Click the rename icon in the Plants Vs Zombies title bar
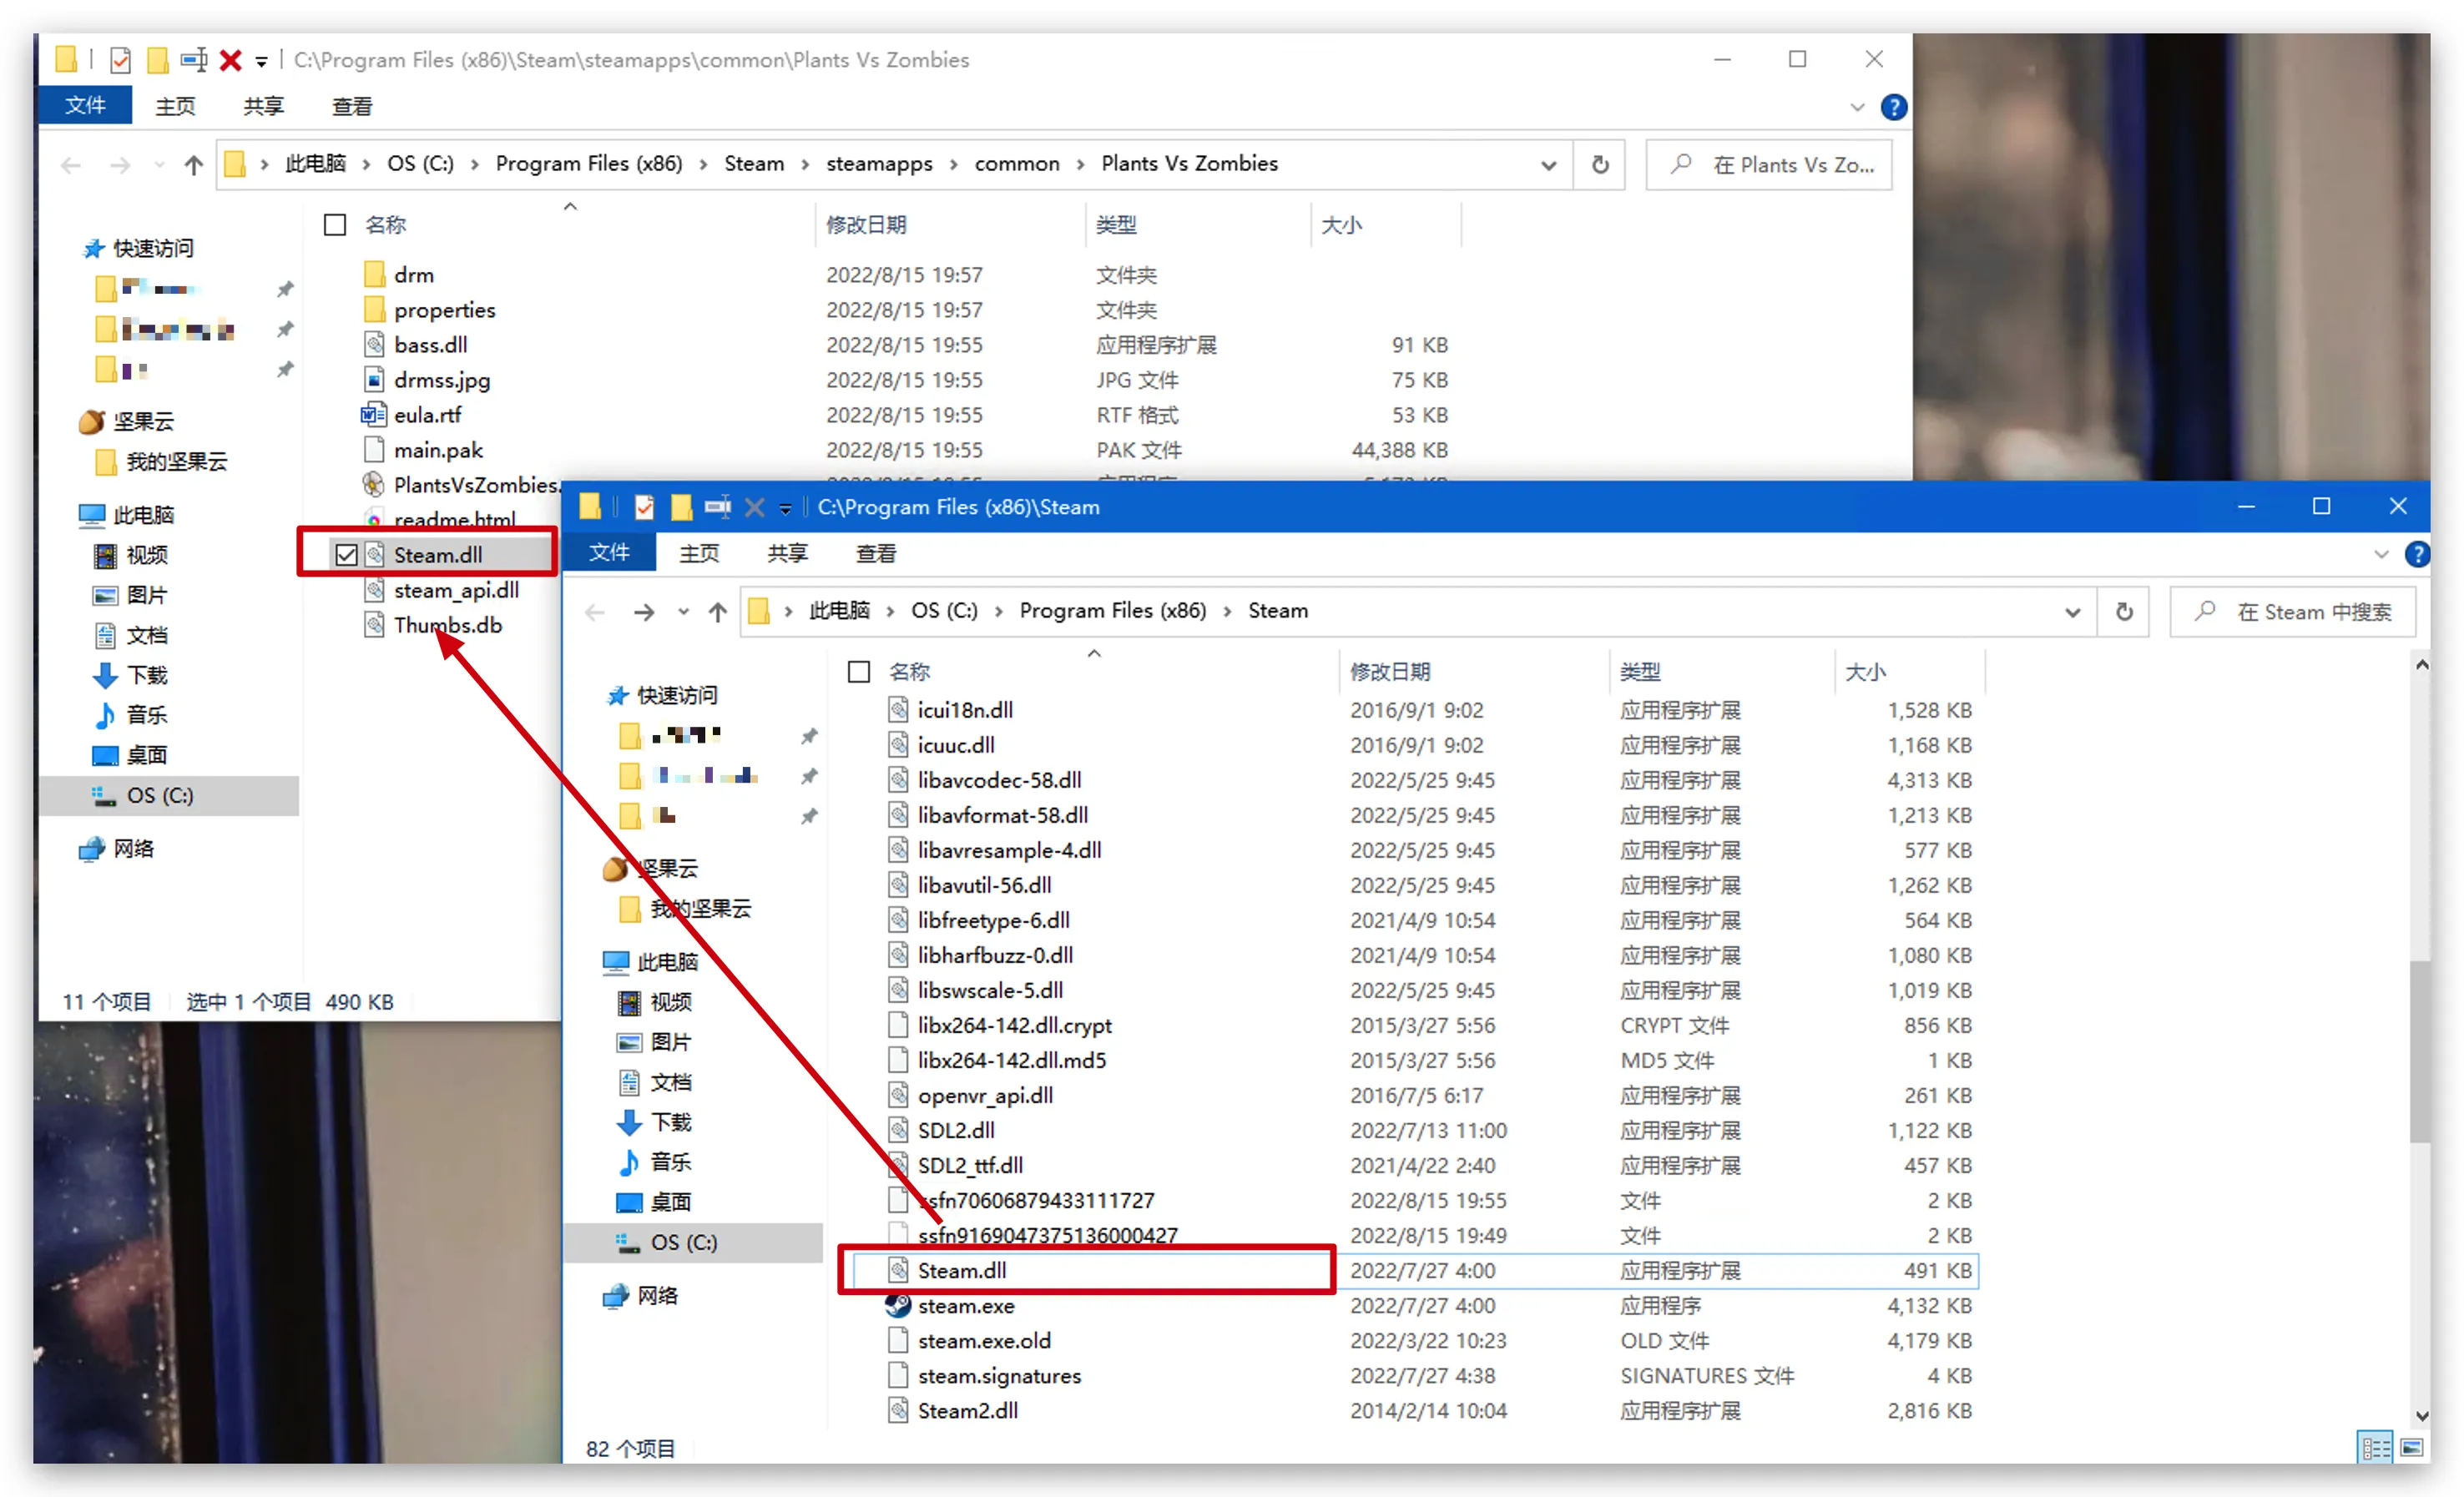 (x=194, y=60)
